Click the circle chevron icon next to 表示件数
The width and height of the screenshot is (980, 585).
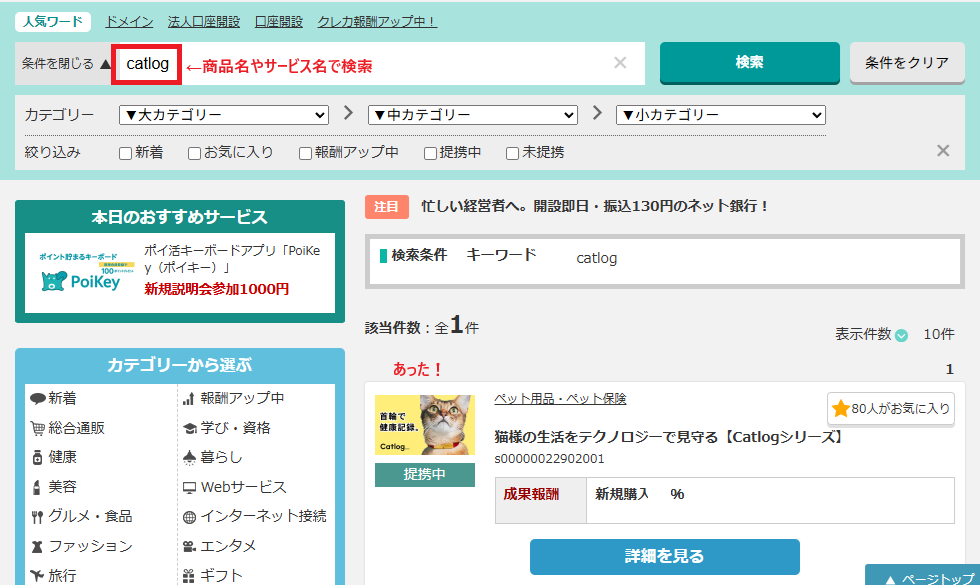click(901, 335)
